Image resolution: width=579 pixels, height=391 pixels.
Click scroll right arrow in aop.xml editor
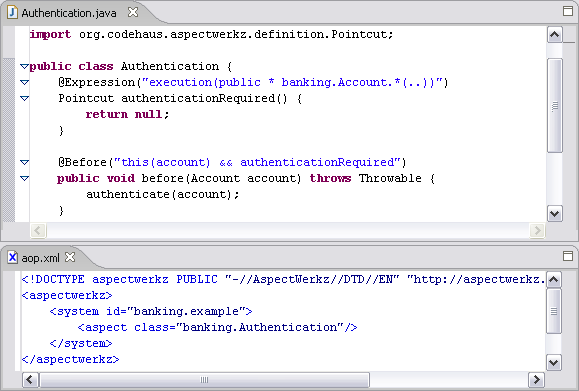(x=536, y=380)
